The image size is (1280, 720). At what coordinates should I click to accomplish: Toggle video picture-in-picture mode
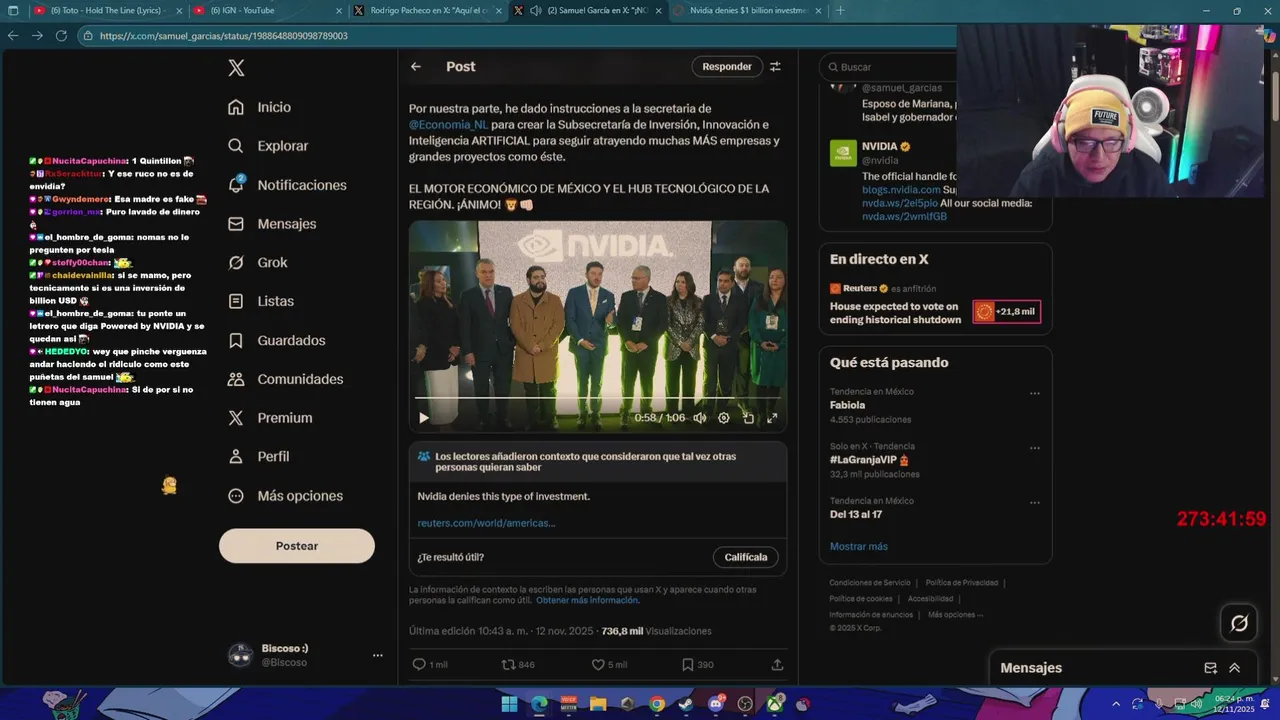tap(748, 418)
